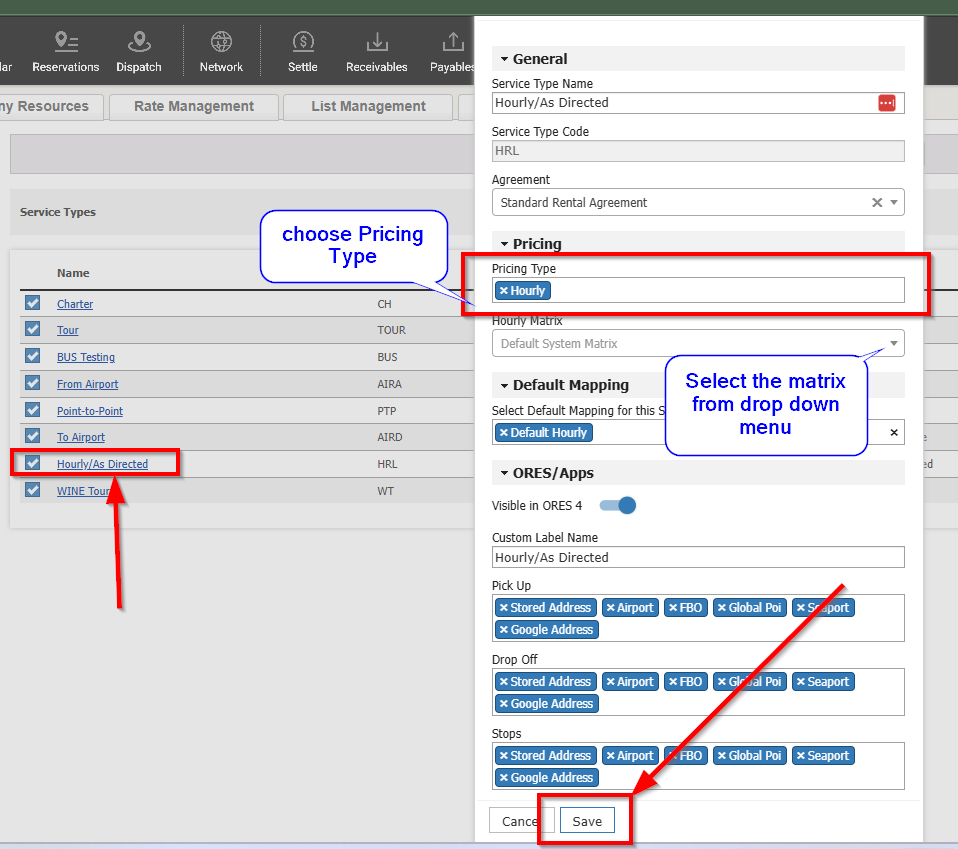Open the Agreement dropdown arrow

(x=894, y=203)
